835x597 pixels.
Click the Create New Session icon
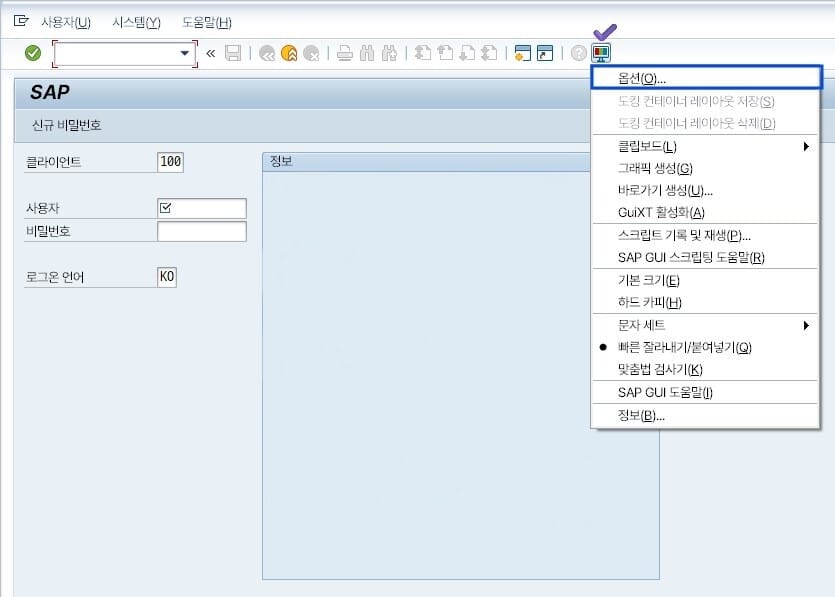point(522,54)
